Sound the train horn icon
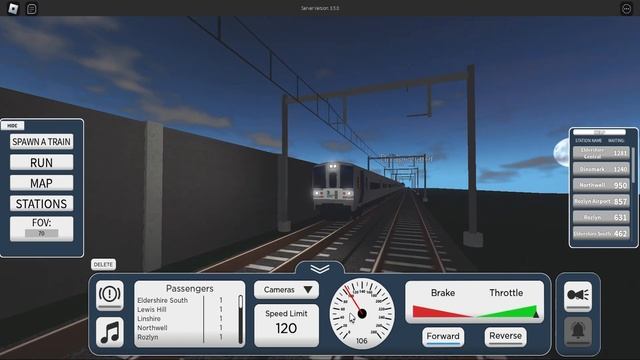640x360 pixels. [x=578, y=296]
